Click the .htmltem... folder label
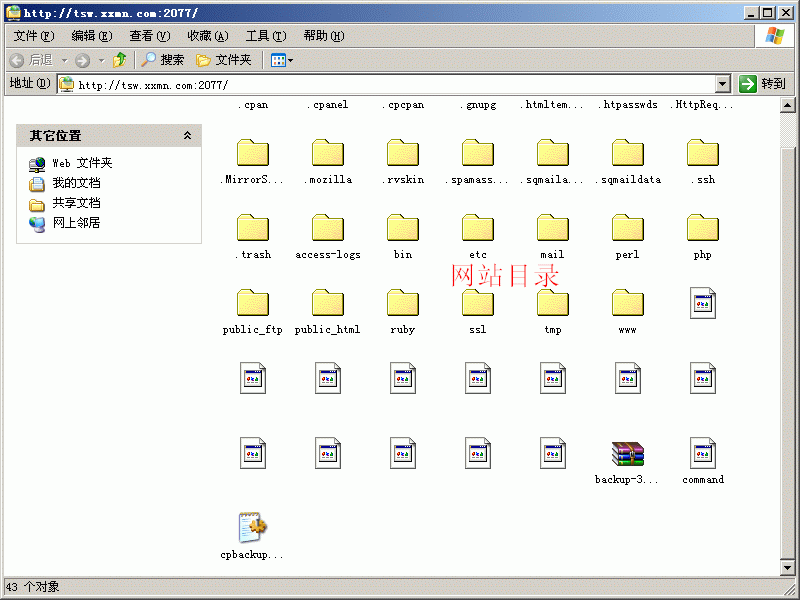The height and width of the screenshot is (600, 800). click(x=553, y=105)
